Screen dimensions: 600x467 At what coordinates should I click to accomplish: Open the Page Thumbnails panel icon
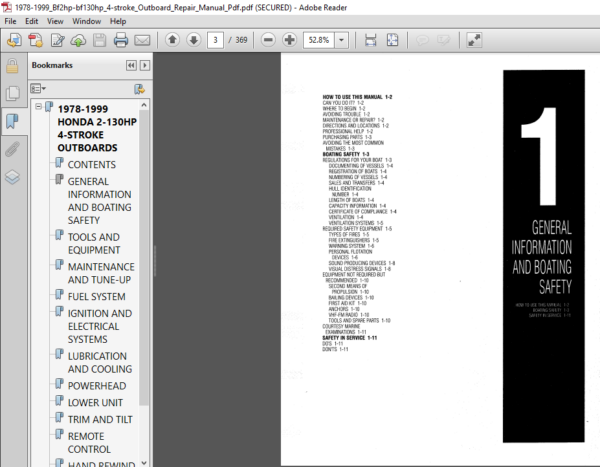(x=13, y=93)
